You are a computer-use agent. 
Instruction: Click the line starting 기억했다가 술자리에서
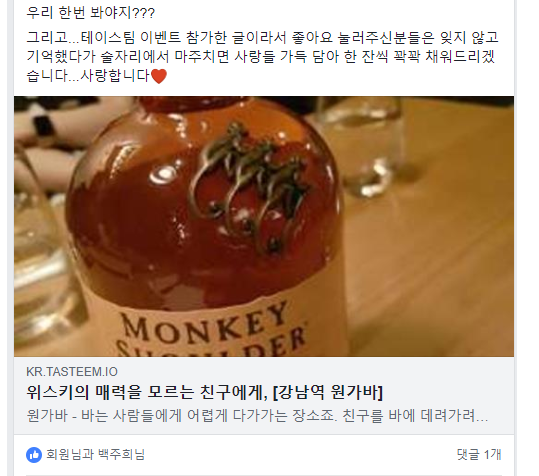tap(261, 56)
